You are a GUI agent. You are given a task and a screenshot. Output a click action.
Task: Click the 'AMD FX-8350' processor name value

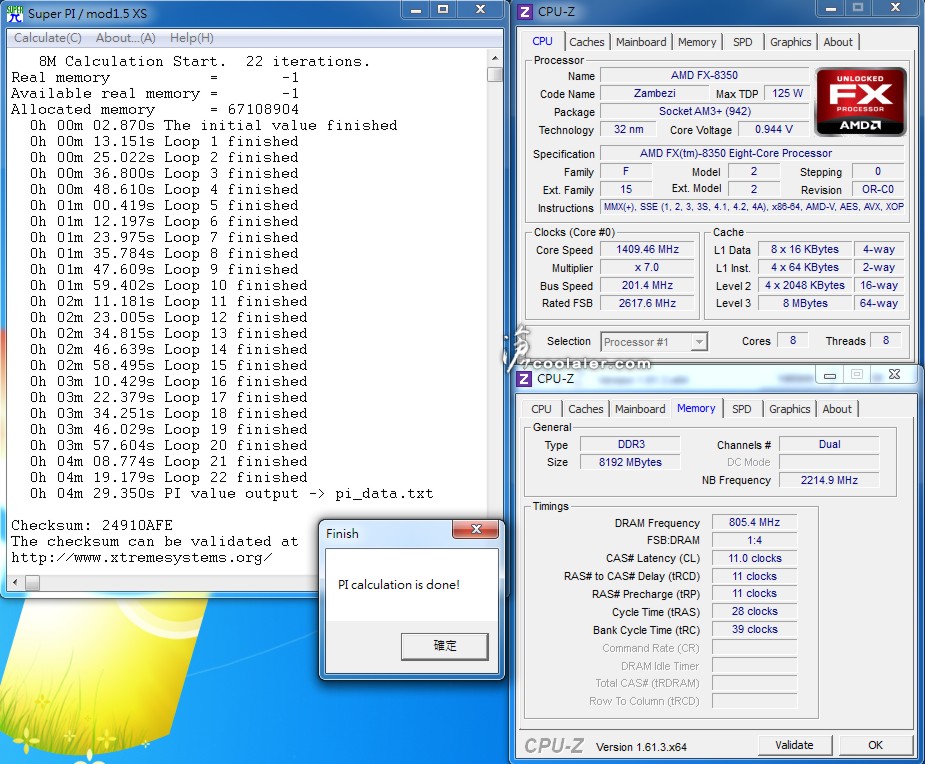pos(704,75)
